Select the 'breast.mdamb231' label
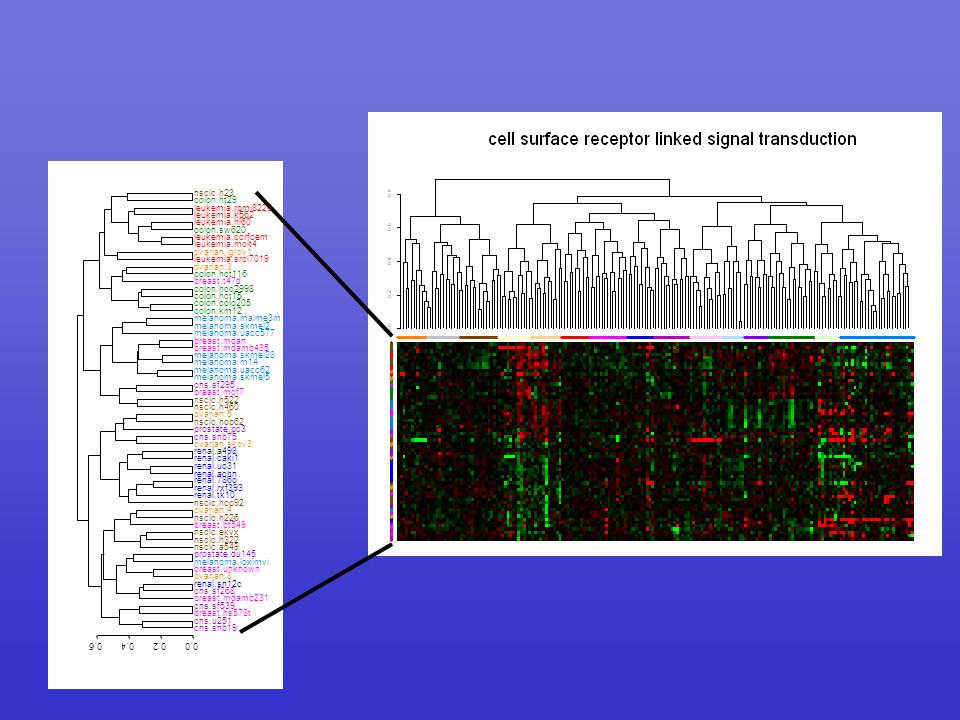The image size is (960, 720). coord(231,599)
